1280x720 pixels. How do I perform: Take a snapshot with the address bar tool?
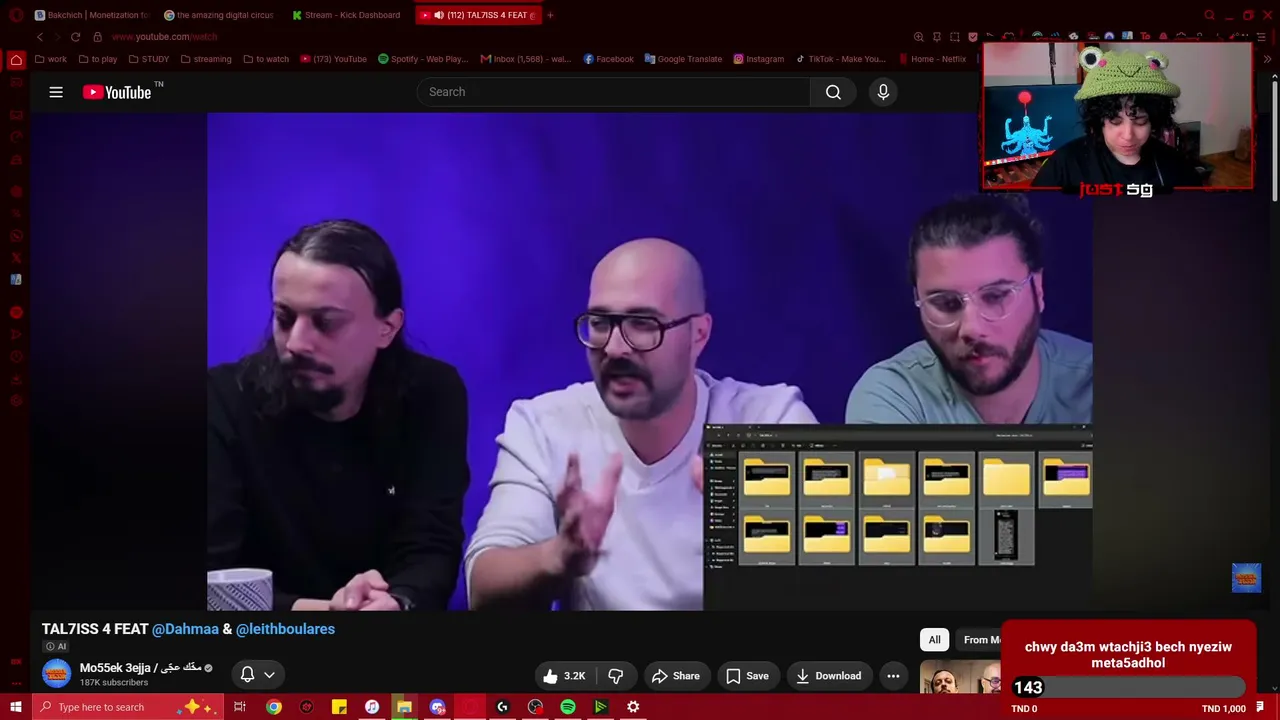point(954,37)
